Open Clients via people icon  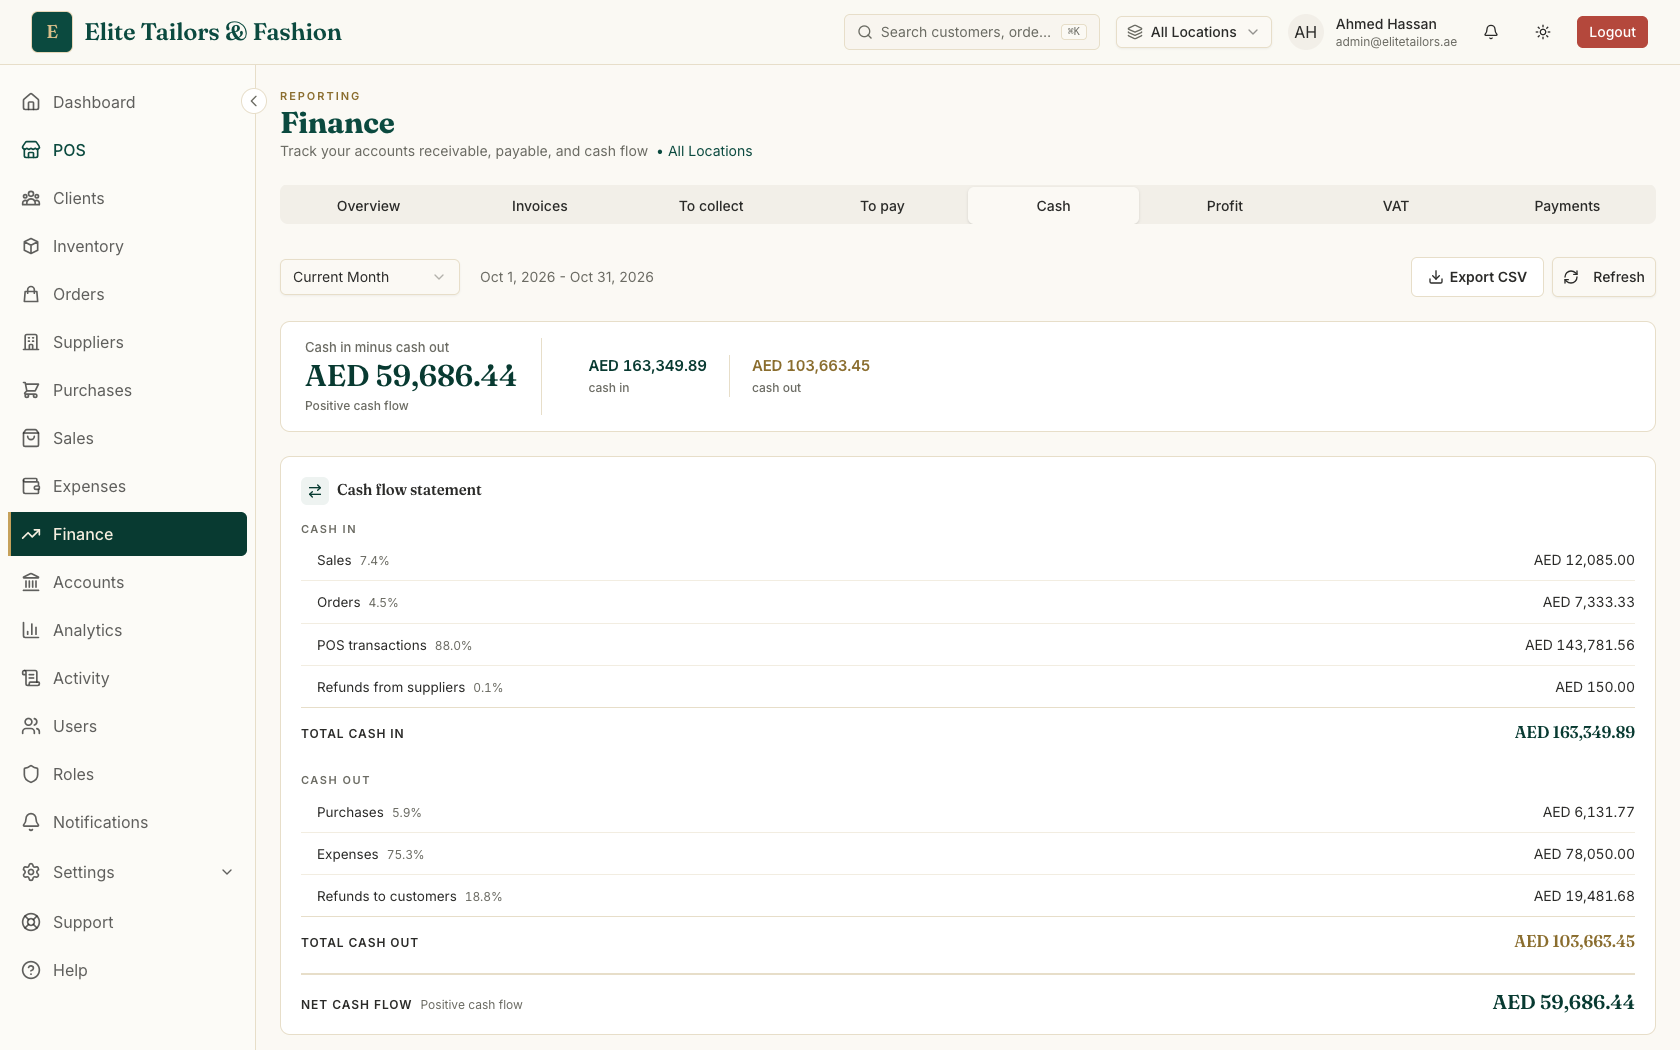31,198
